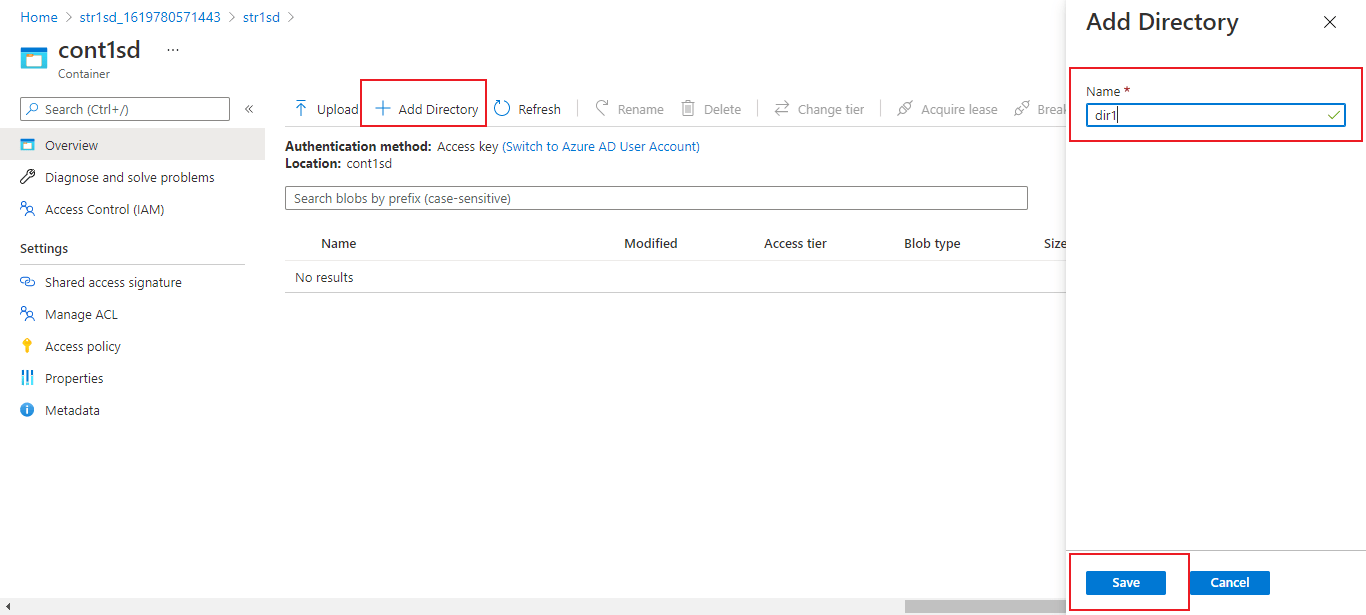Viewport: 1366px width, 615px height.
Task: Click the Rename icon
Action: click(600, 108)
